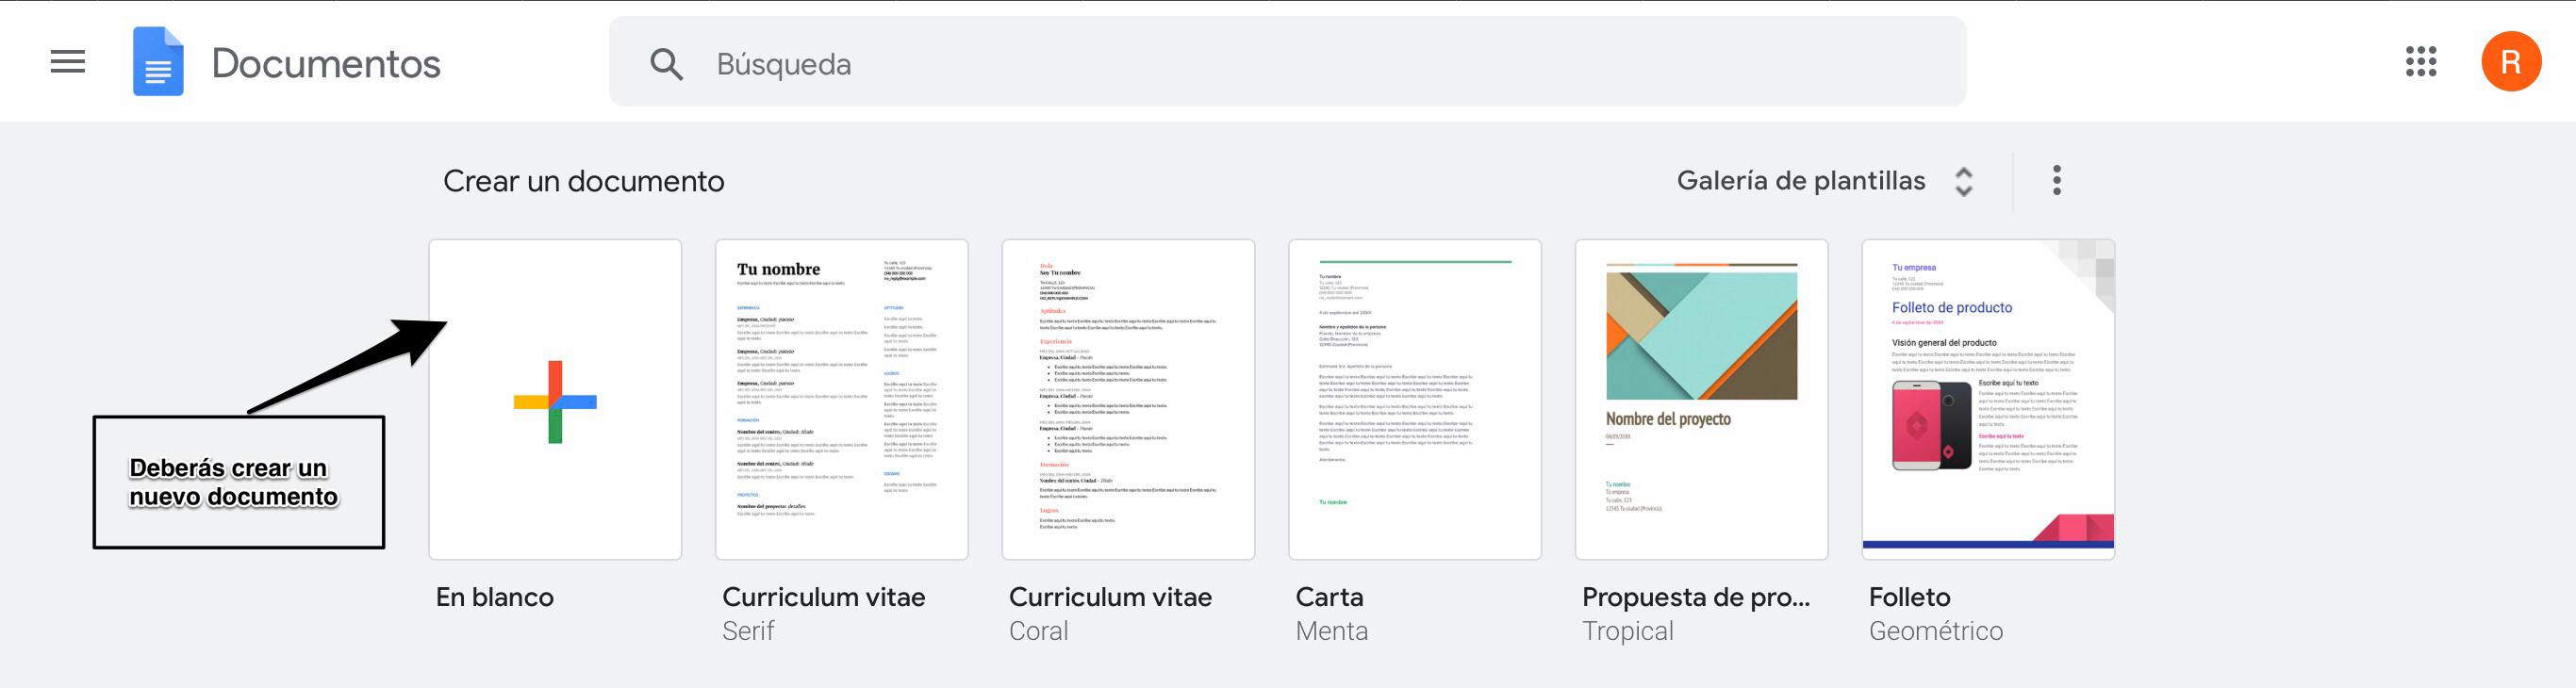Click the Documentos title text
The height and width of the screenshot is (688, 2576).
point(326,64)
